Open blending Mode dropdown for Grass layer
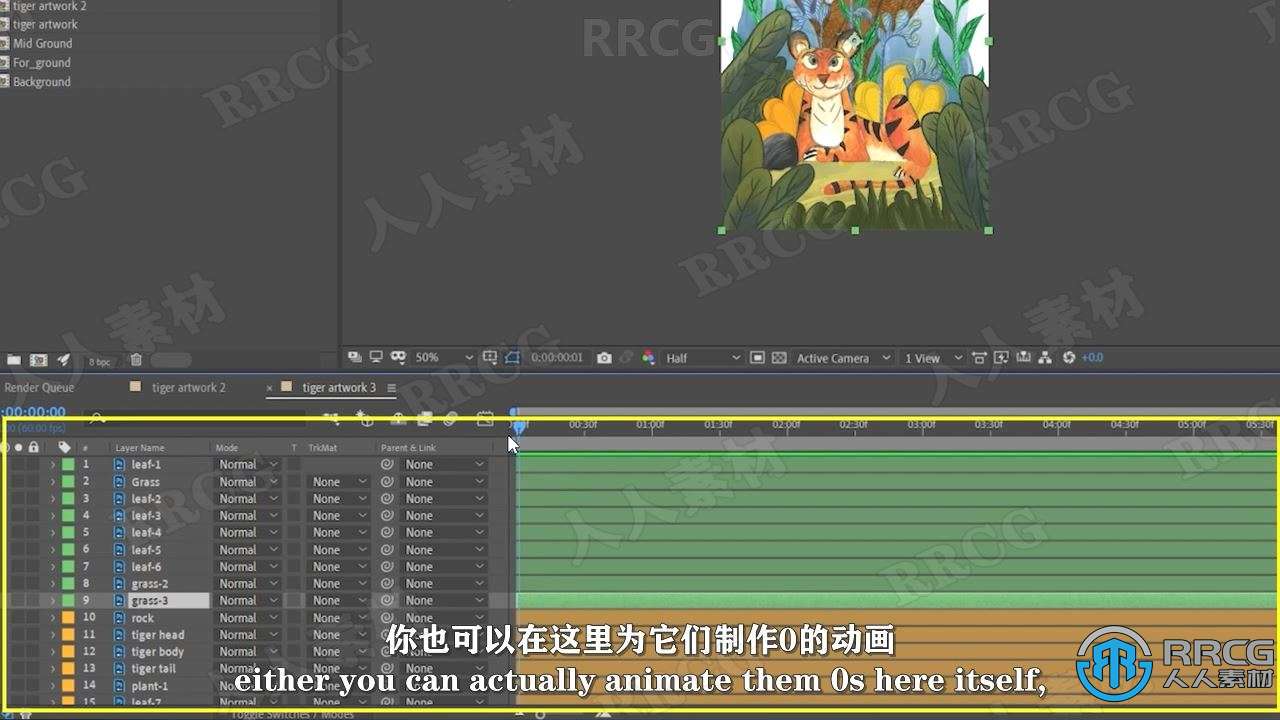Image resolution: width=1280 pixels, height=720 pixels. pyautogui.click(x=248, y=481)
